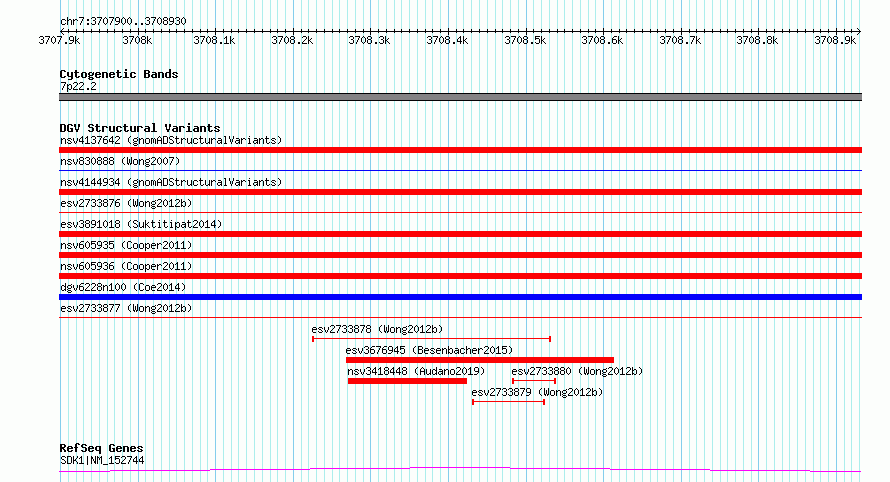This screenshot has width=890, height=482.
Task: Click the esv2733879 red interval line
Action: pyautogui.click(x=508, y=402)
